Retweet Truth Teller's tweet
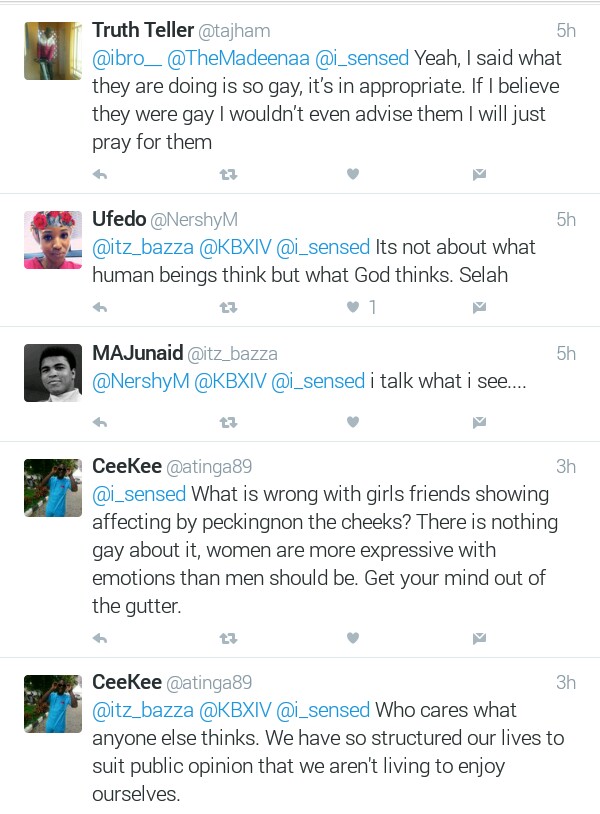 pos(228,174)
